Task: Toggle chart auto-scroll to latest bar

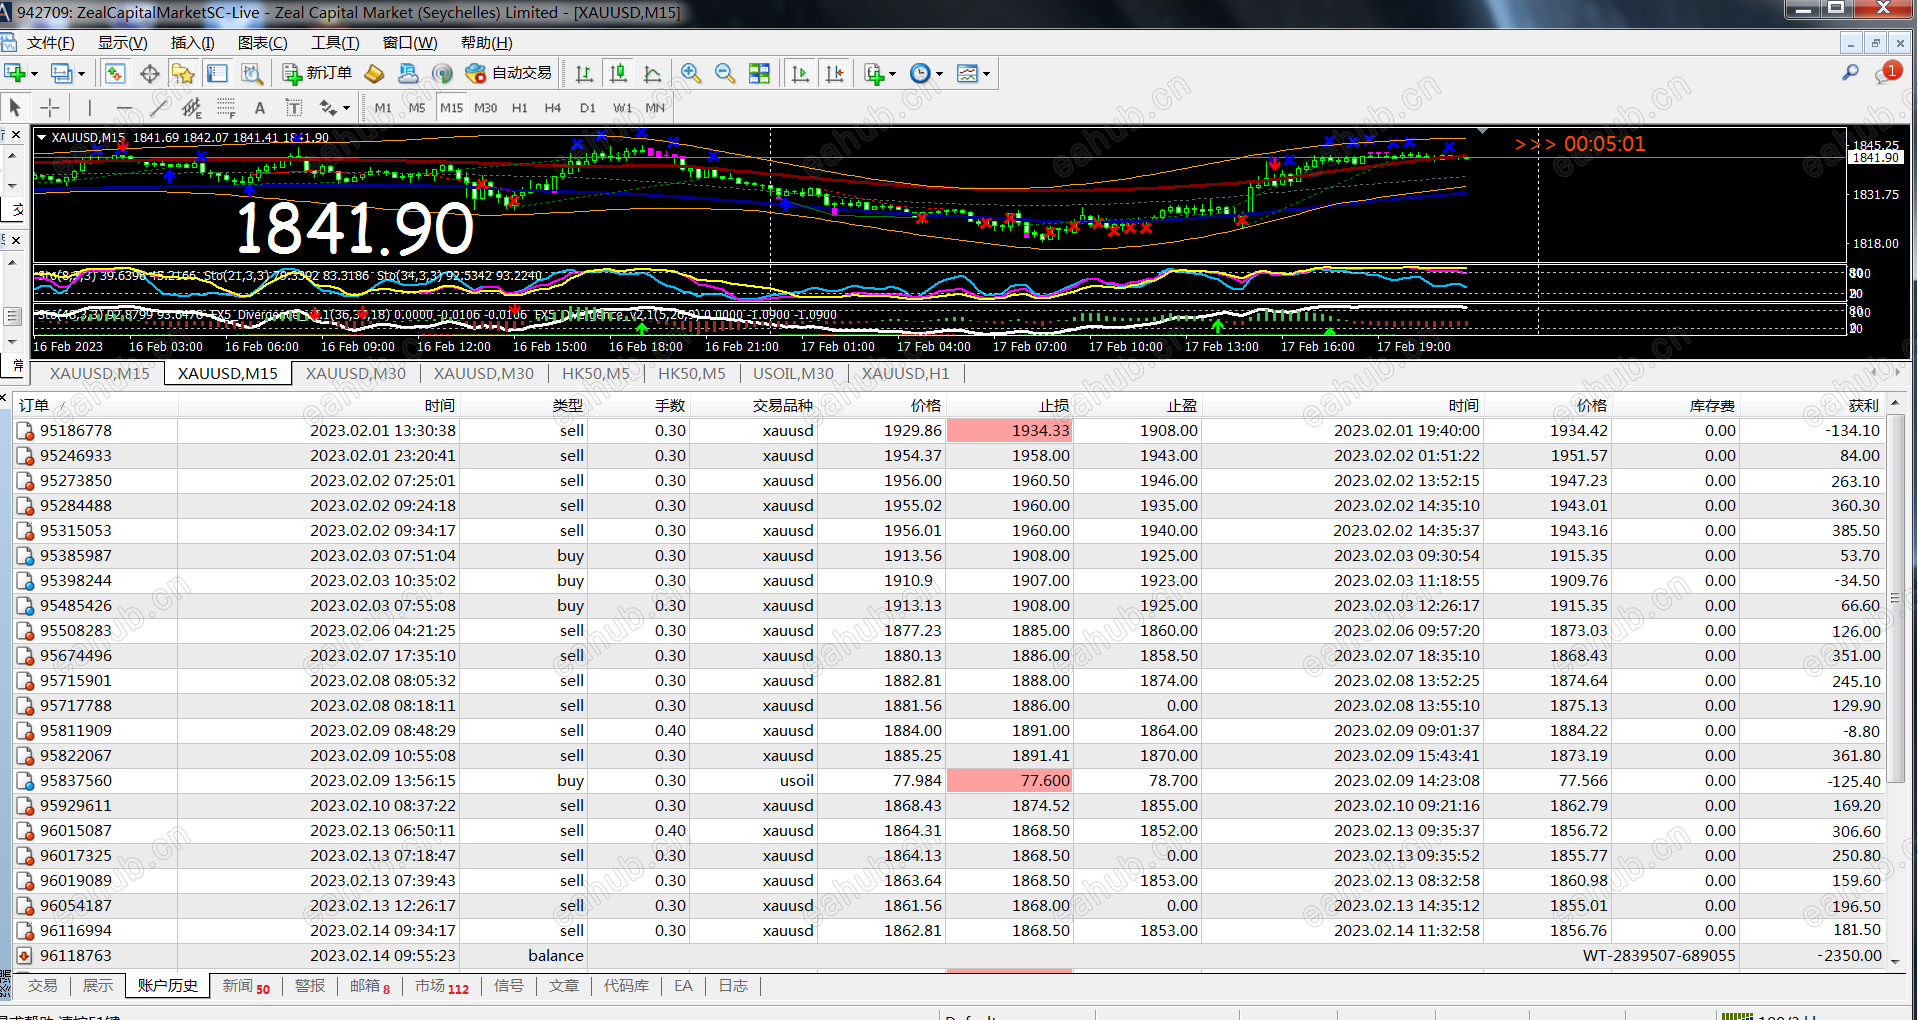Action: tap(800, 73)
